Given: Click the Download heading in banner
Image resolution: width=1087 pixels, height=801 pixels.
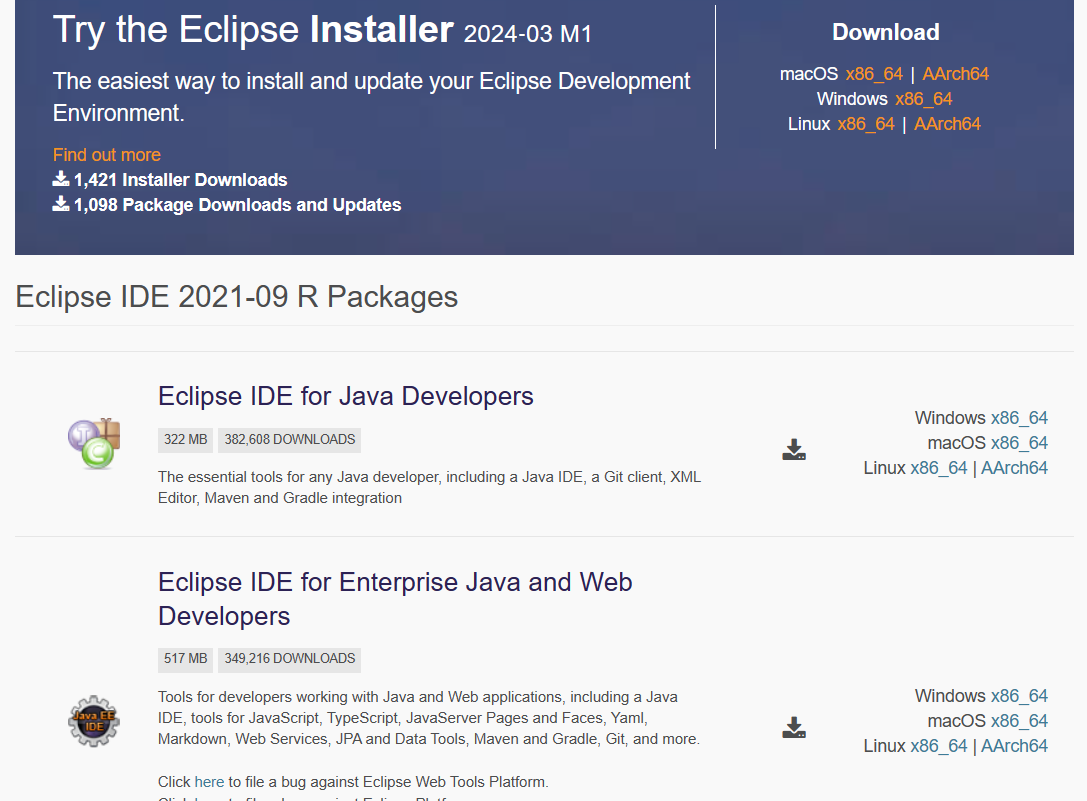Looking at the screenshot, I should 886,32.
